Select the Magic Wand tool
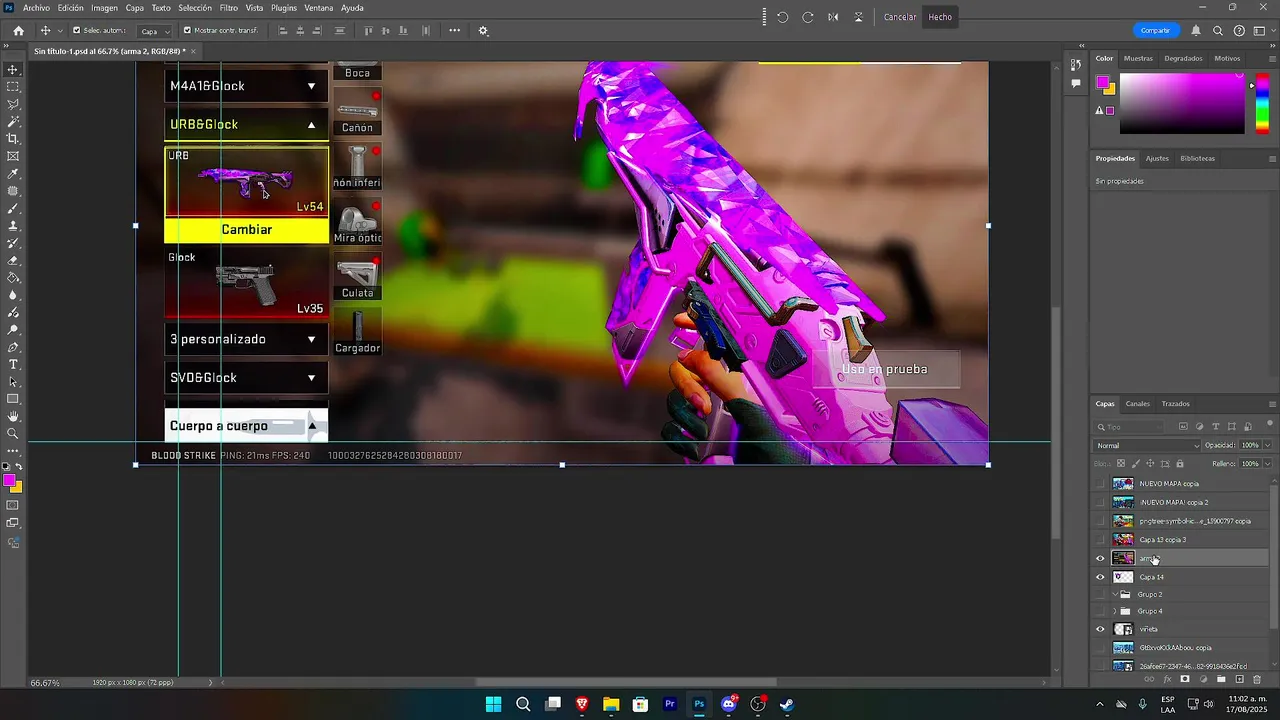 13,121
